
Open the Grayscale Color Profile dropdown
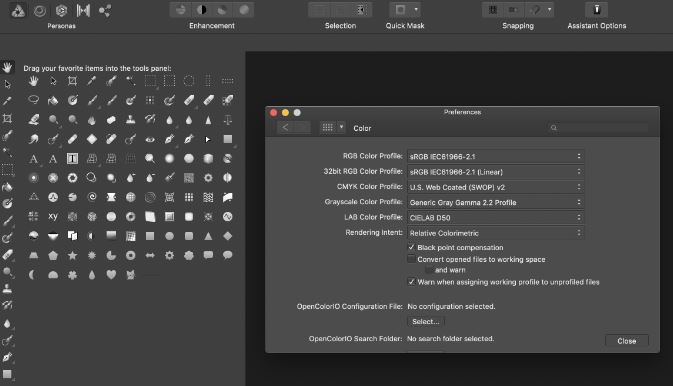pos(495,202)
